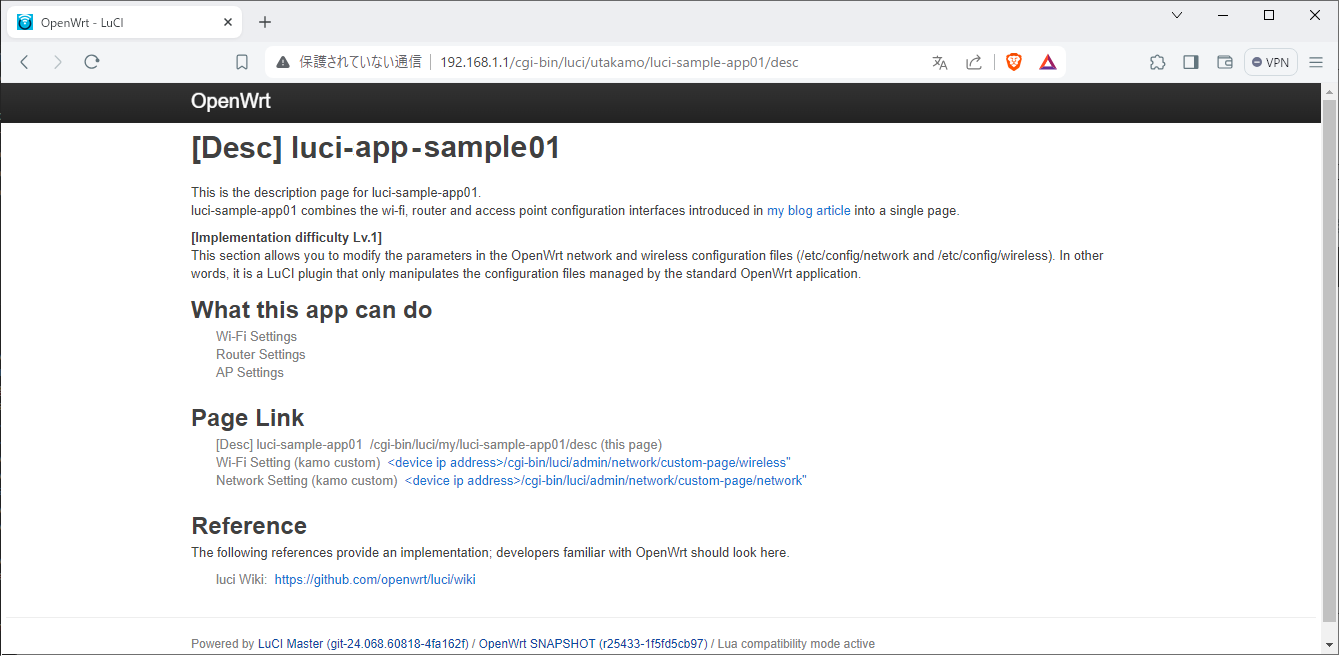Open the Brave Wallet icon

(x=1224, y=62)
